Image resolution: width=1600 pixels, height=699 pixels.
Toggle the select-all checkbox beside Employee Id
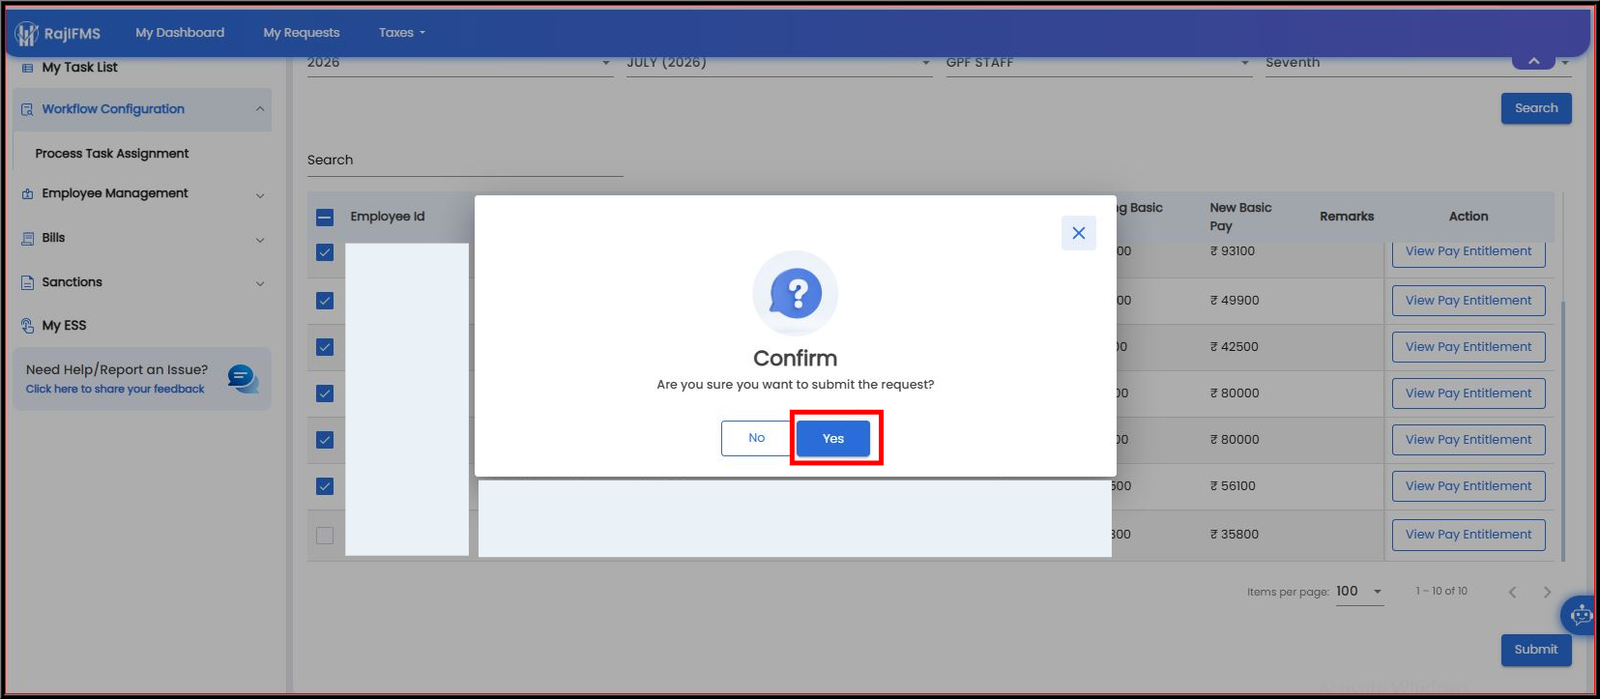tap(325, 217)
